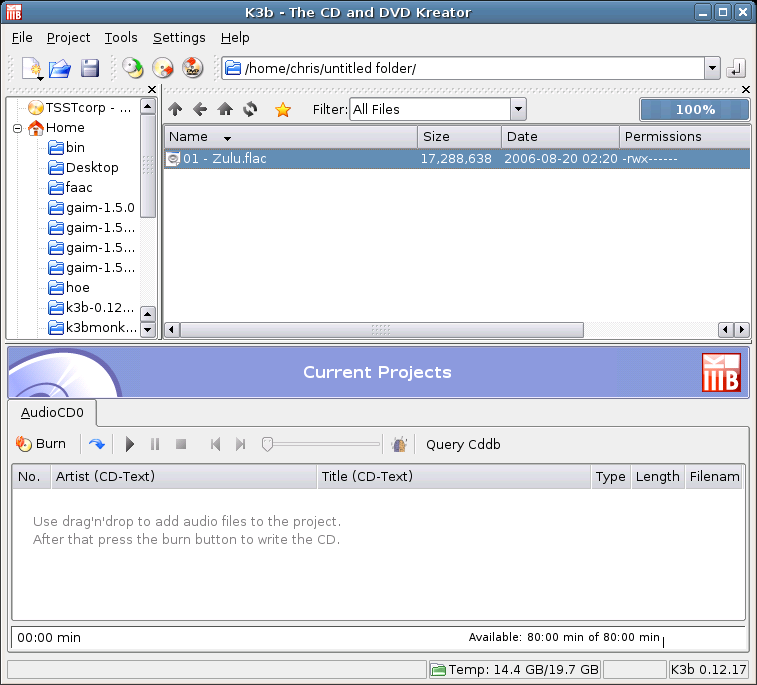
Task: Click the file list horizontal scrollbar
Action: (381, 330)
